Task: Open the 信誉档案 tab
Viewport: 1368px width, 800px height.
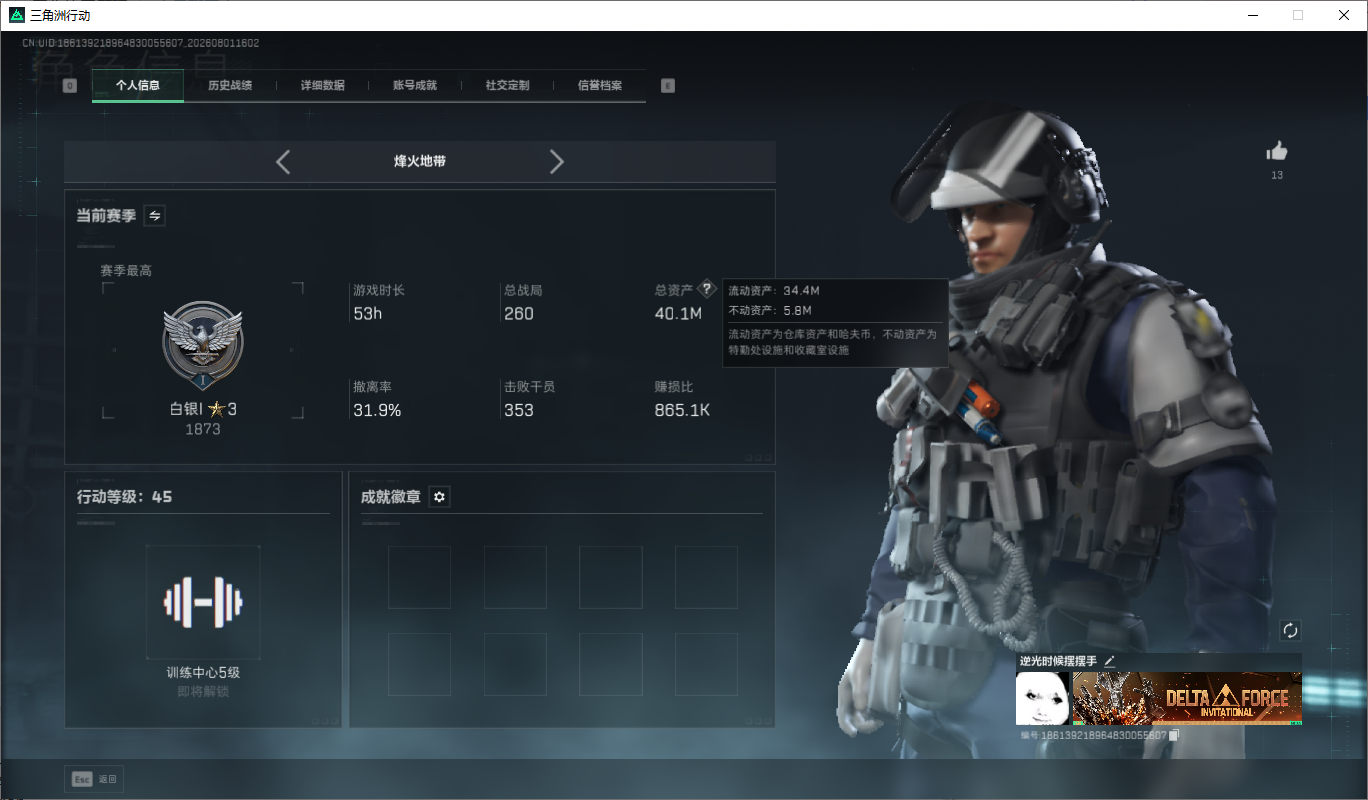Action: click(599, 86)
